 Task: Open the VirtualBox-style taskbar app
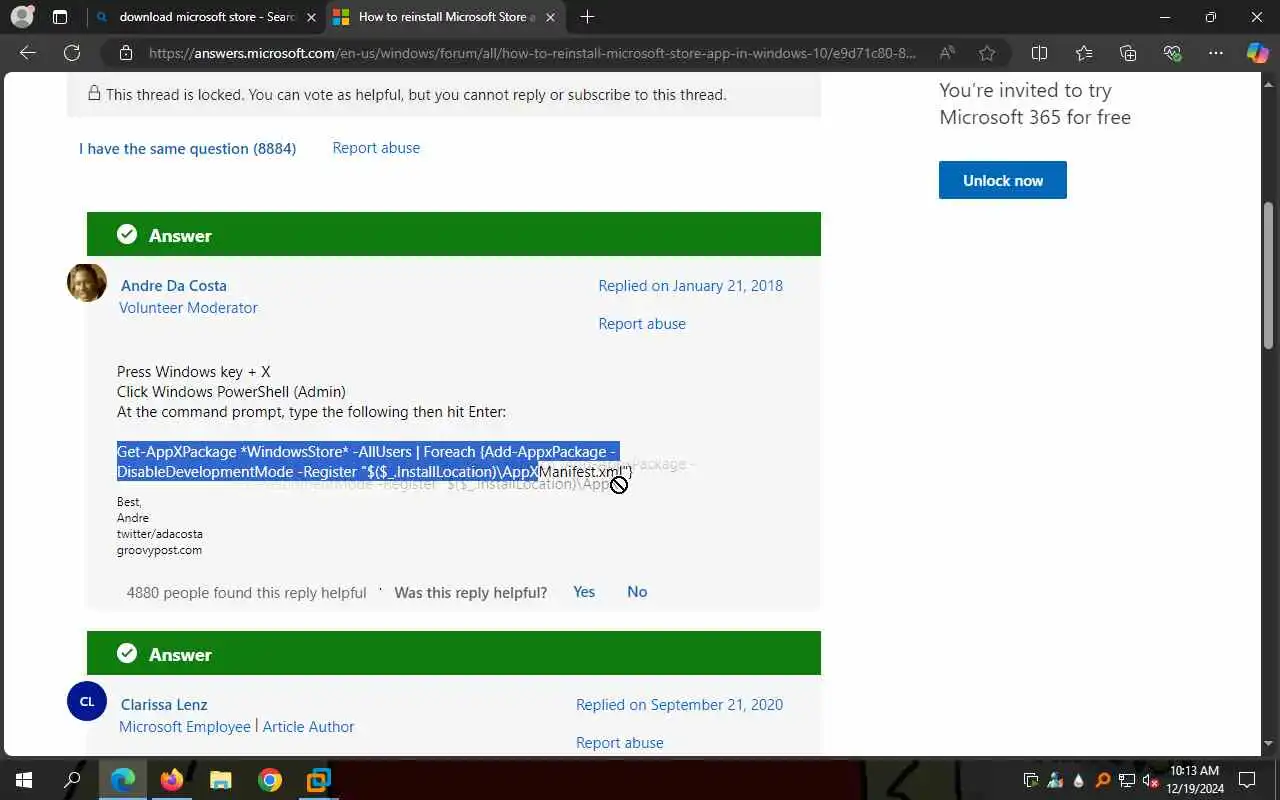[x=318, y=780]
